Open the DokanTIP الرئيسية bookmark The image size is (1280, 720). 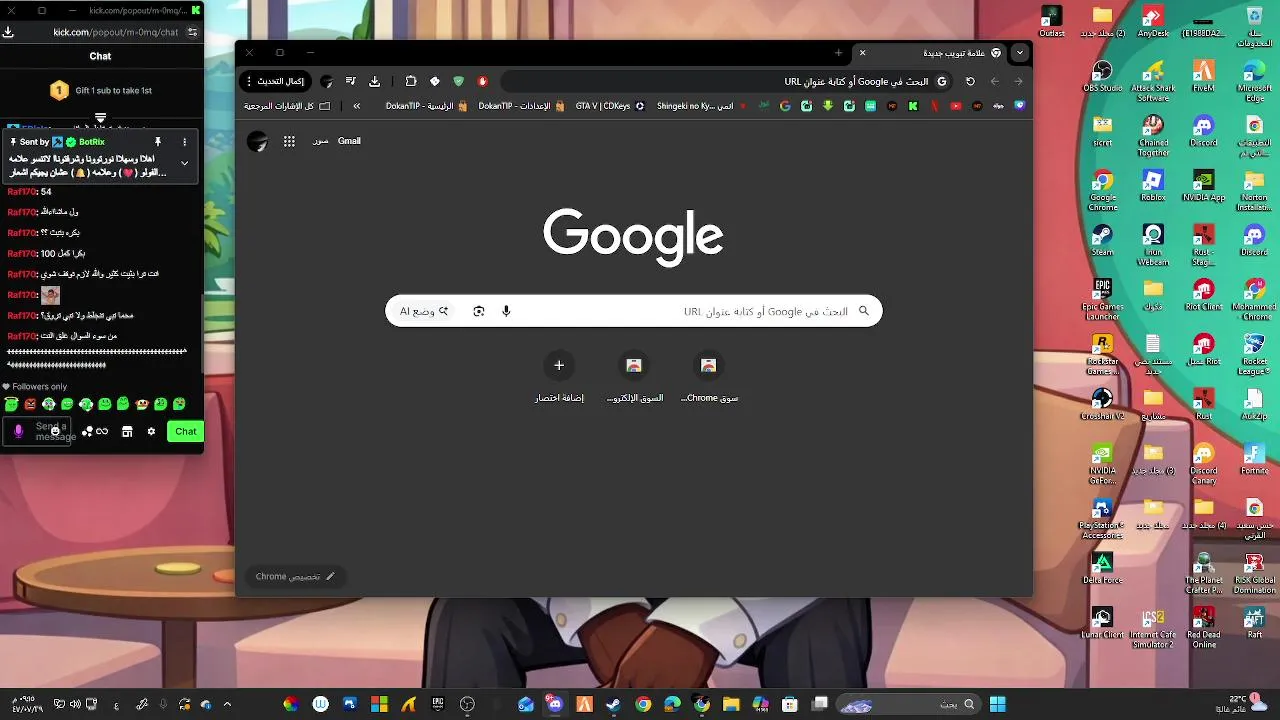427,106
